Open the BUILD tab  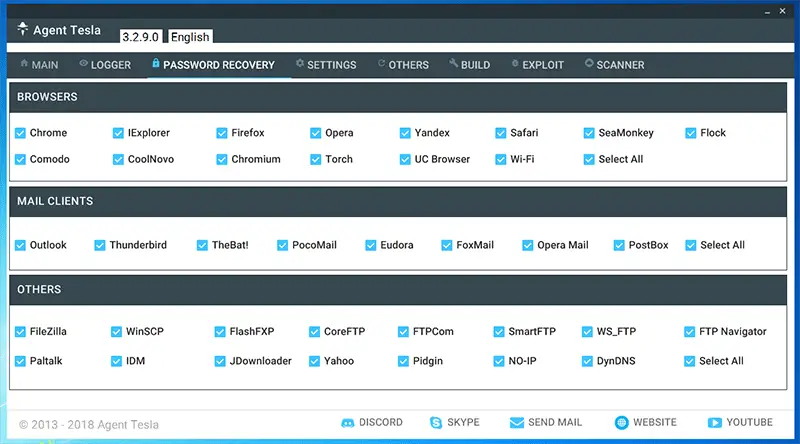(469, 65)
